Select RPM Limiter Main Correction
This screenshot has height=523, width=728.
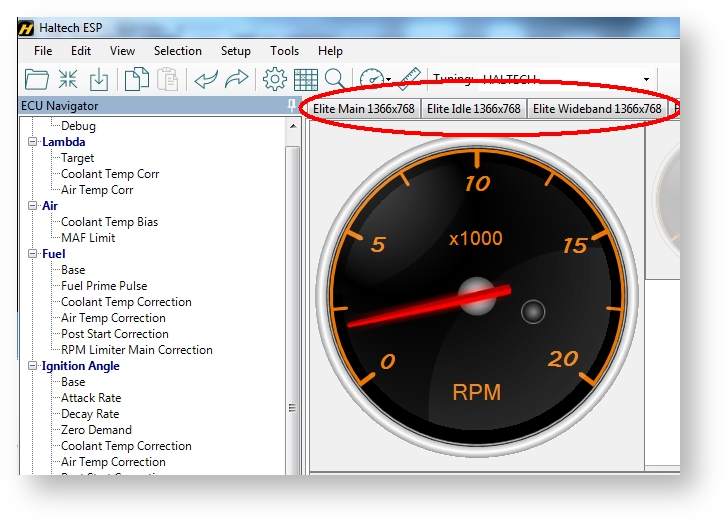(137, 350)
